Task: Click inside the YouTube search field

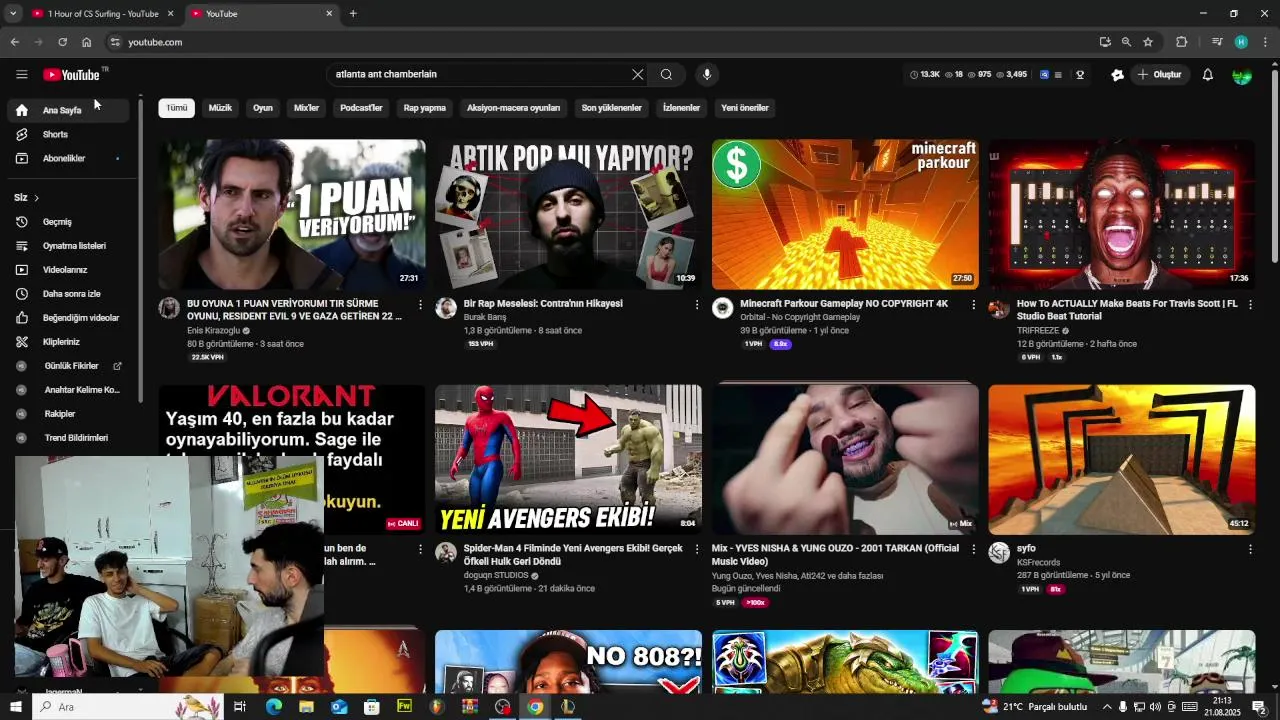Action: pos(480,74)
